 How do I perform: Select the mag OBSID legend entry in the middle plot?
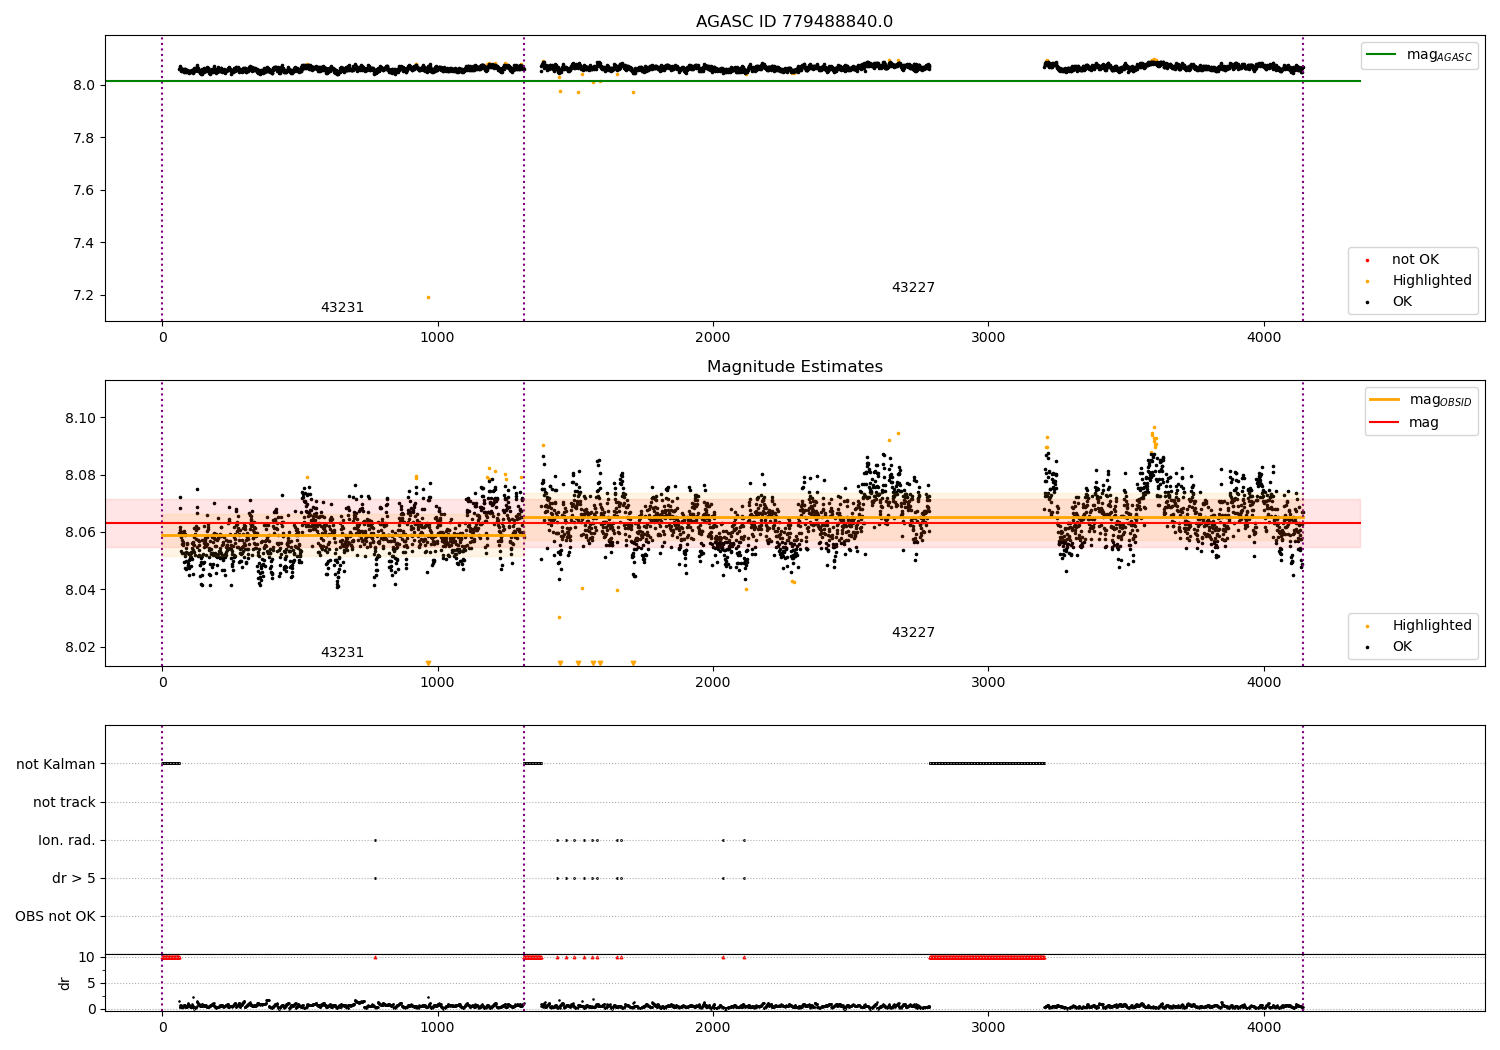coord(1420,400)
